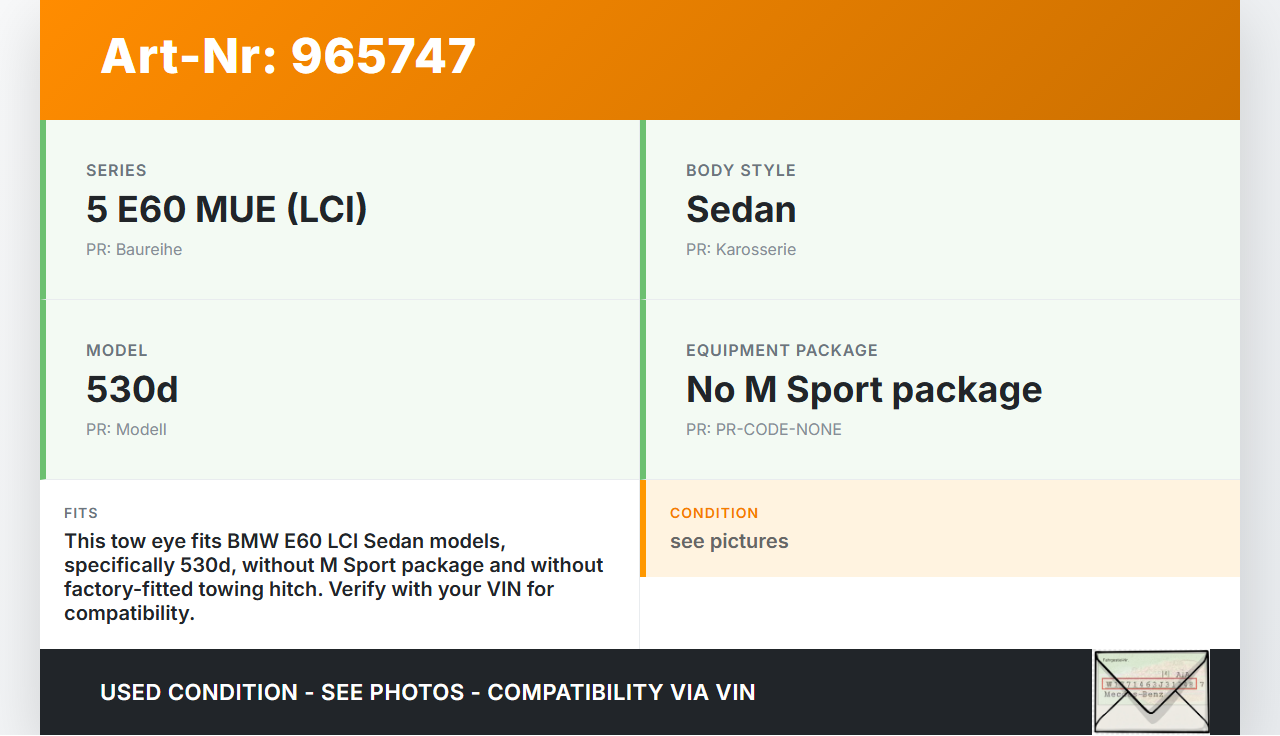The height and width of the screenshot is (736, 1280).
Task: Click the Art-Nr: 965747 heading
Action: (x=288, y=56)
